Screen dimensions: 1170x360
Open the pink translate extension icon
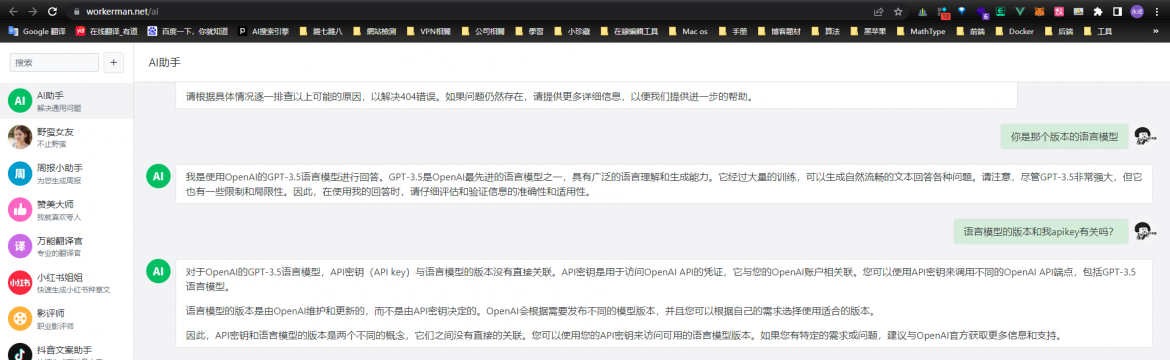click(x=1059, y=12)
